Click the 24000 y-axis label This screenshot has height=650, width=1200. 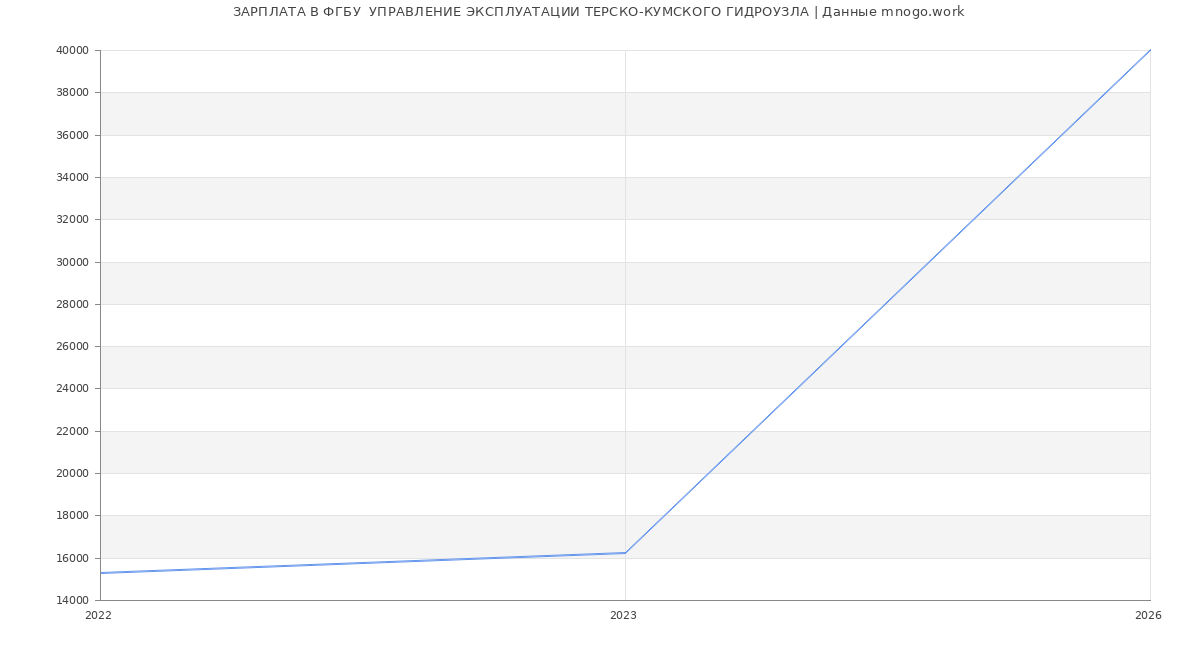[x=73, y=388]
